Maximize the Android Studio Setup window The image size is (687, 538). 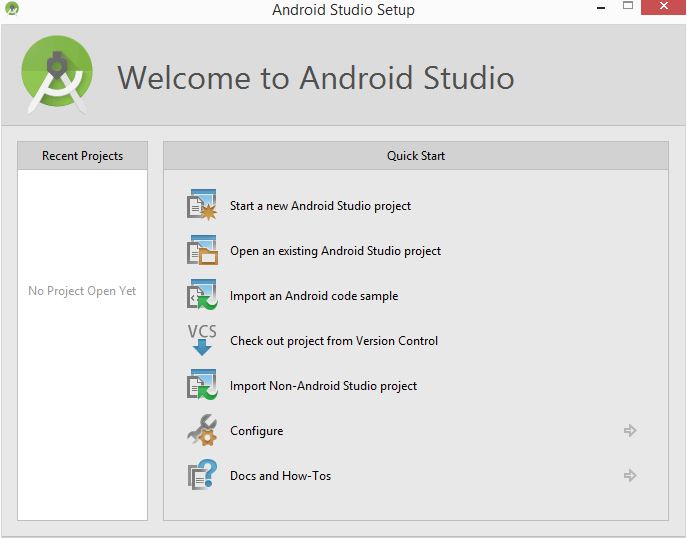tap(628, 6)
